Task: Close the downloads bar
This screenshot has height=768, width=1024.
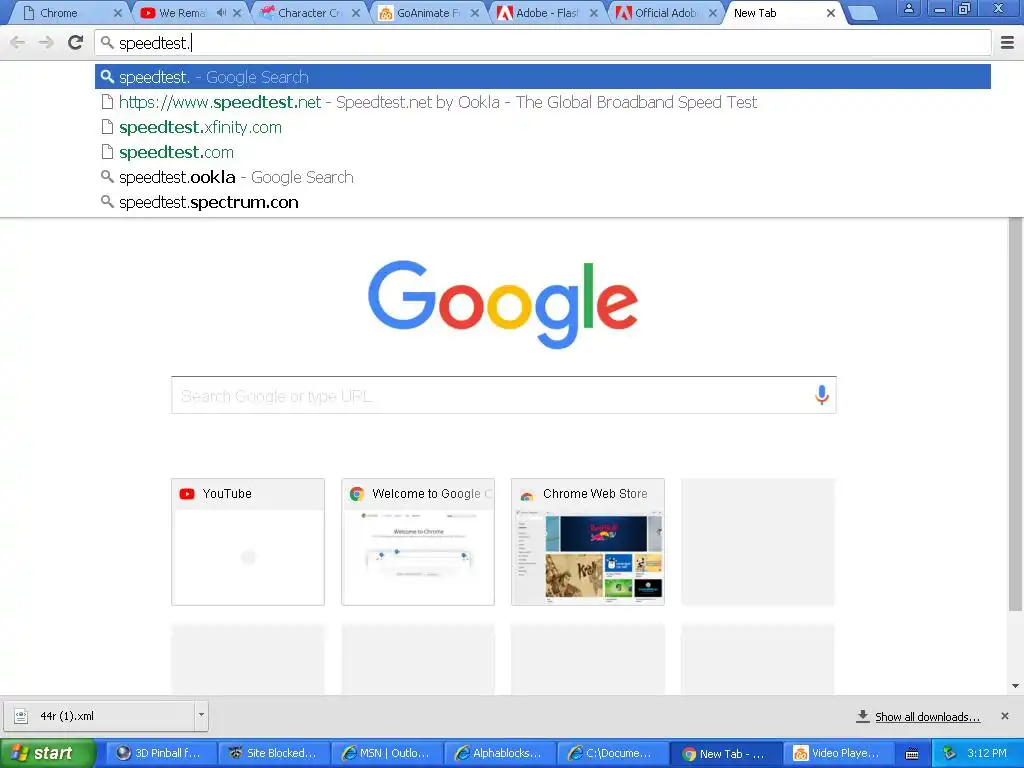Action: point(1005,716)
